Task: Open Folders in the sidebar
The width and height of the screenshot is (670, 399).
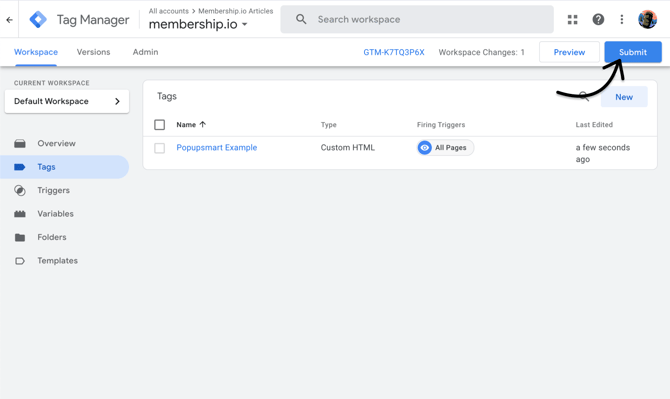Action: (52, 237)
